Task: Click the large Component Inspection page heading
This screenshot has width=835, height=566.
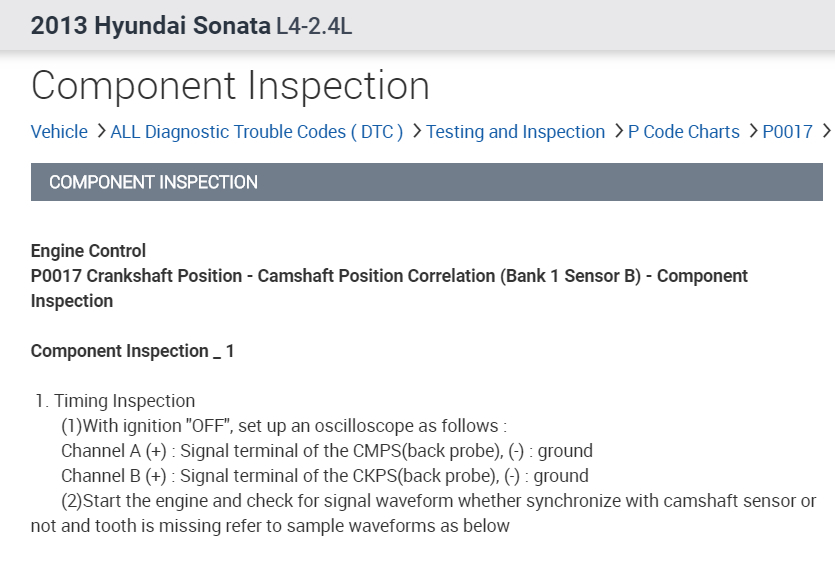Action: click(x=230, y=86)
